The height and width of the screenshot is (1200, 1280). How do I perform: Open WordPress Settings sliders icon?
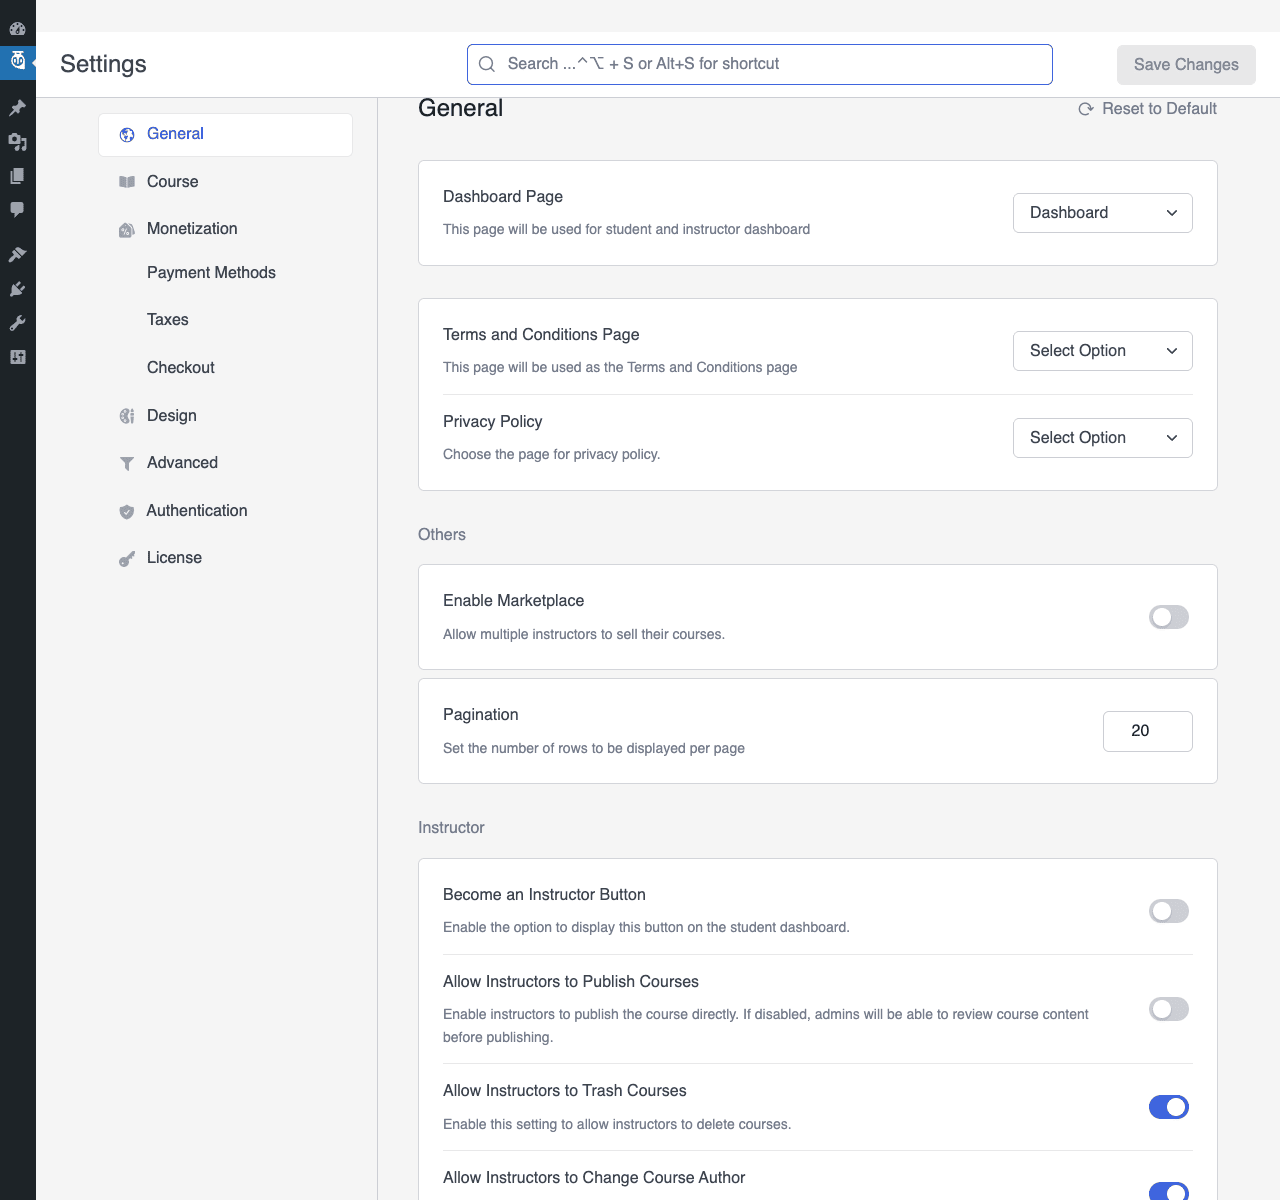click(x=17, y=357)
